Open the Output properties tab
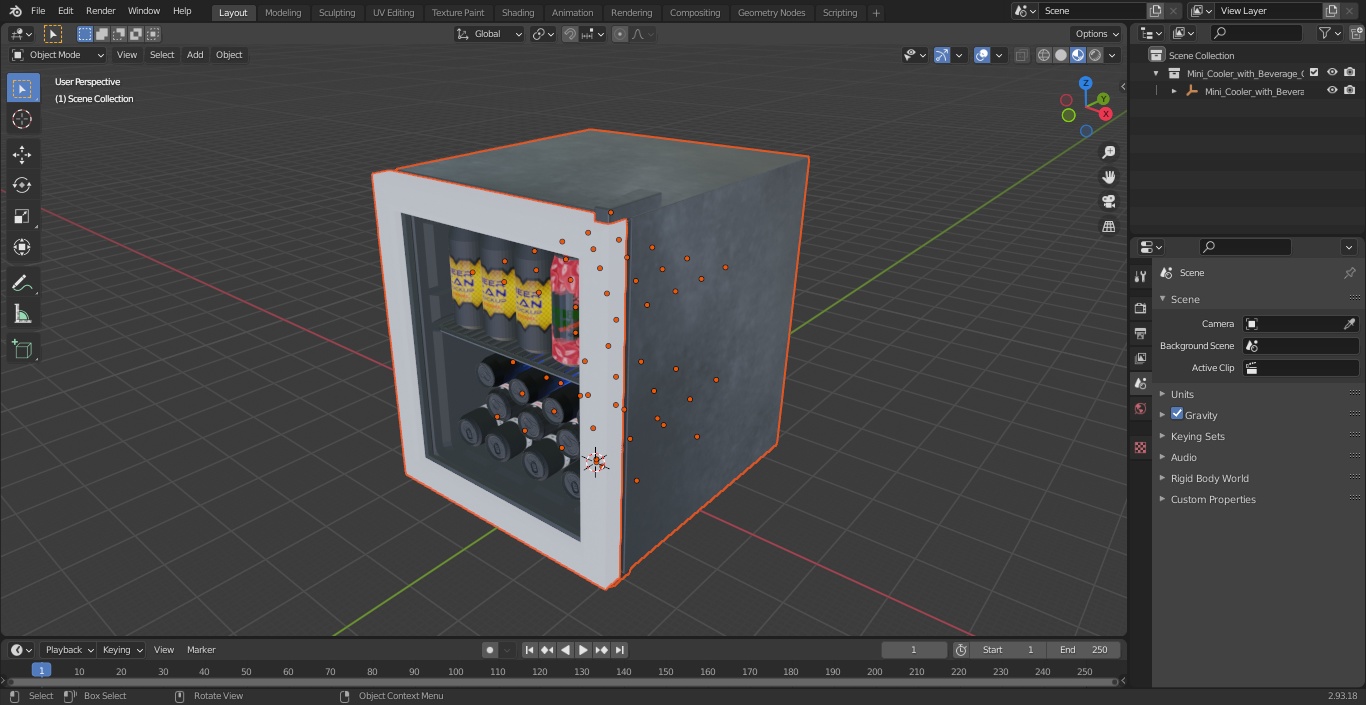Screen dimensions: 1366x705 pos(1140,333)
